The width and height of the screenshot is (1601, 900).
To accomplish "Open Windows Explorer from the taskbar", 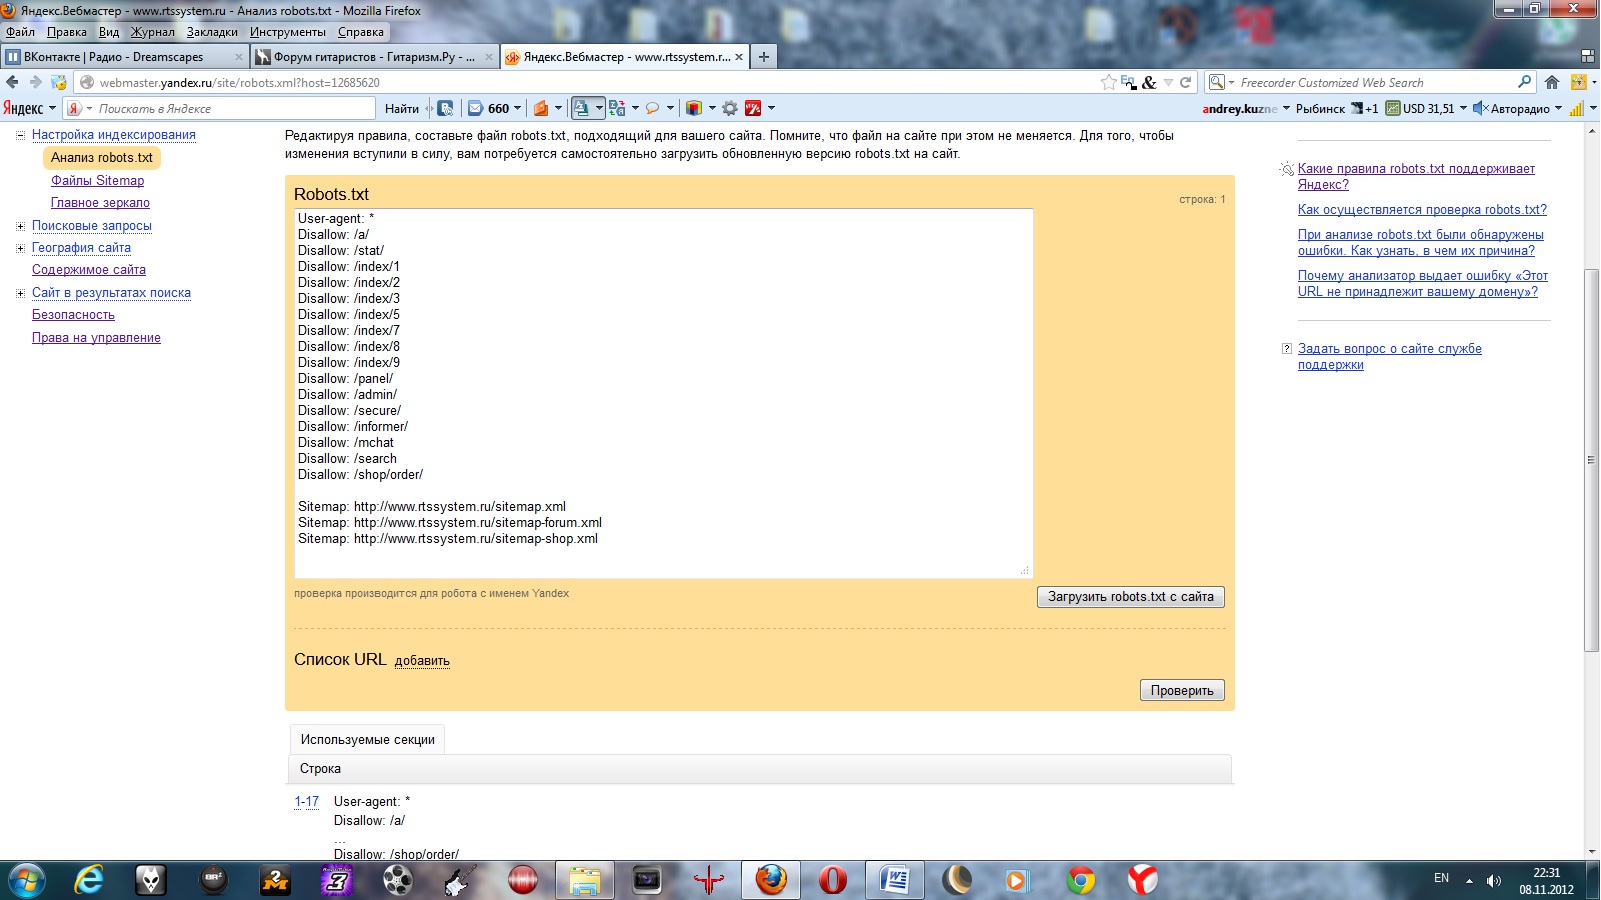I will coord(584,880).
